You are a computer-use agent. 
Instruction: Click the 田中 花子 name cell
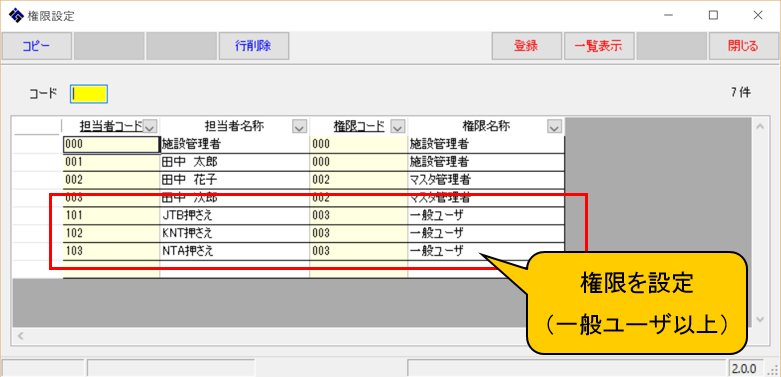(235, 180)
